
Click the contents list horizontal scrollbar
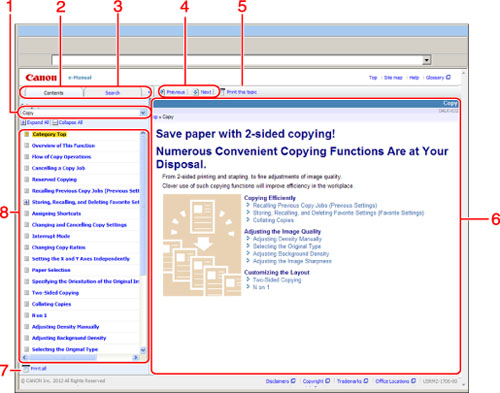pos(80,357)
